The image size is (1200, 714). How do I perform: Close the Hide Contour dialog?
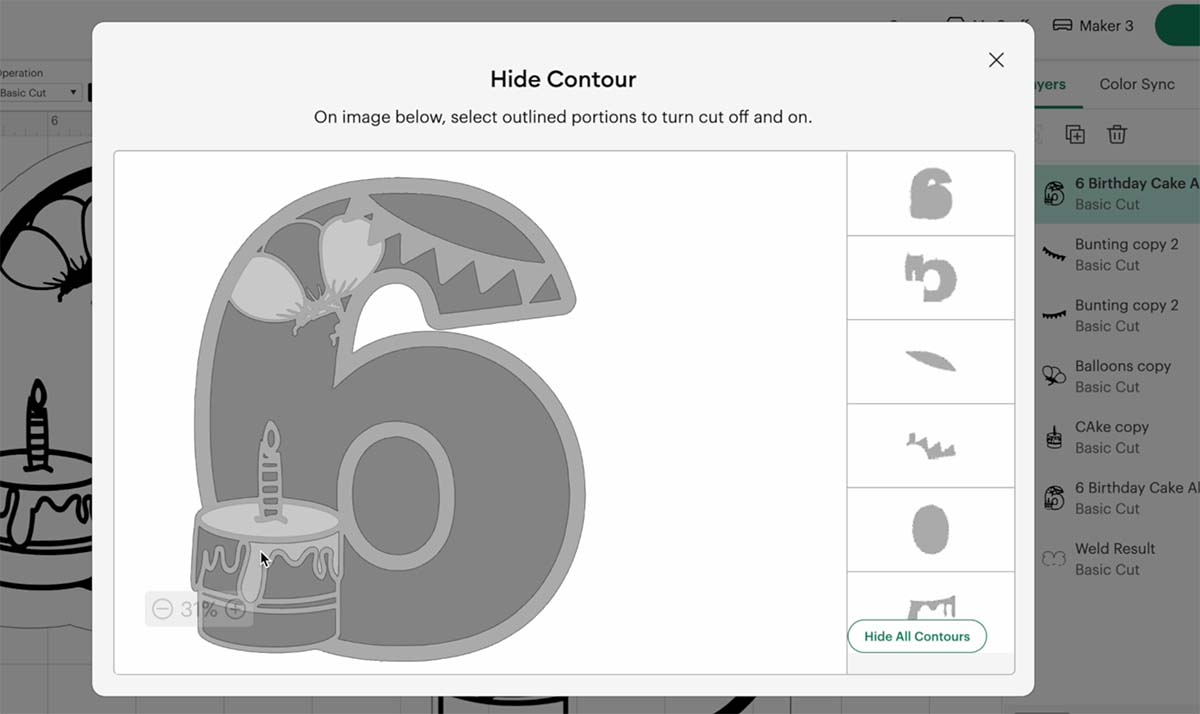pyautogui.click(x=996, y=60)
